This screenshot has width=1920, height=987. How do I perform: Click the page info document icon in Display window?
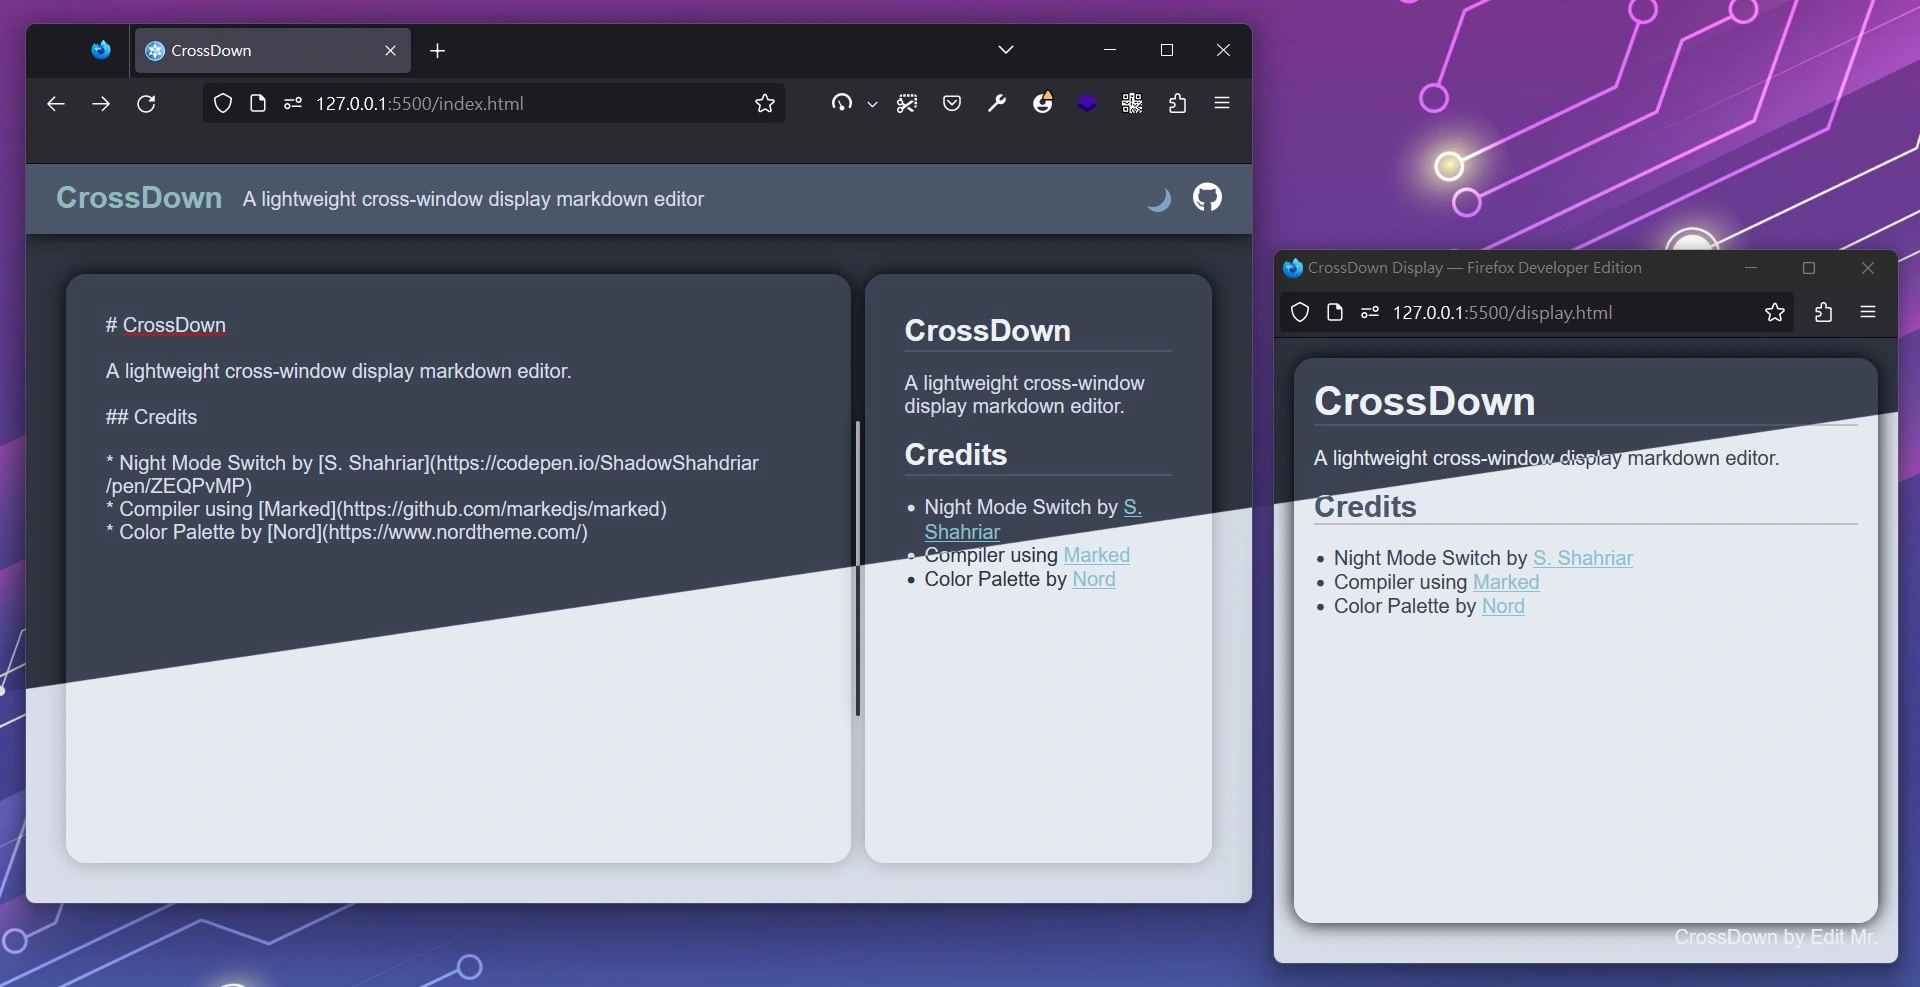(1335, 313)
